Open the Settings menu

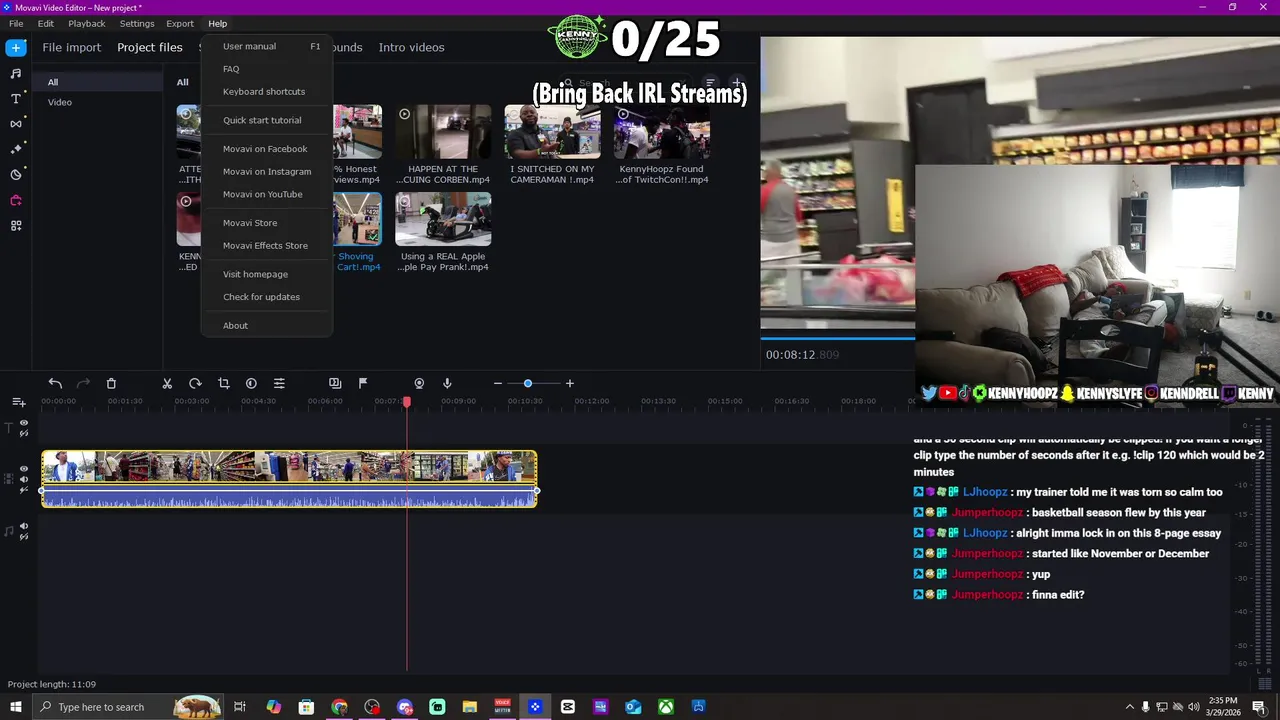coord(137,24)
